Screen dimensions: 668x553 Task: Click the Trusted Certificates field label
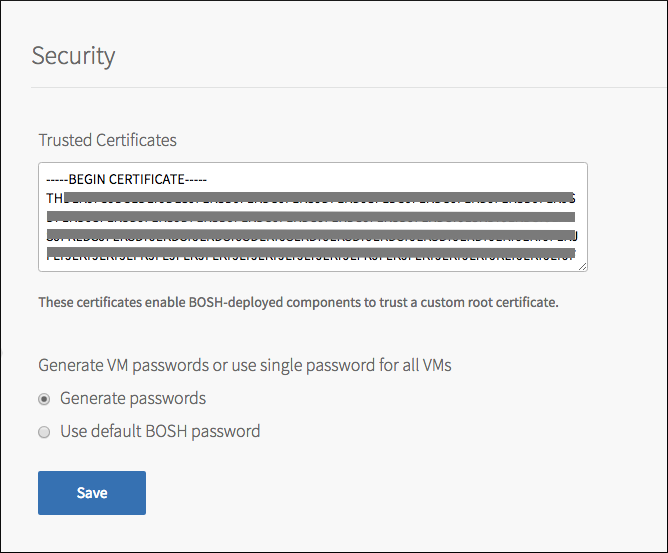click(x=107, y=140)
